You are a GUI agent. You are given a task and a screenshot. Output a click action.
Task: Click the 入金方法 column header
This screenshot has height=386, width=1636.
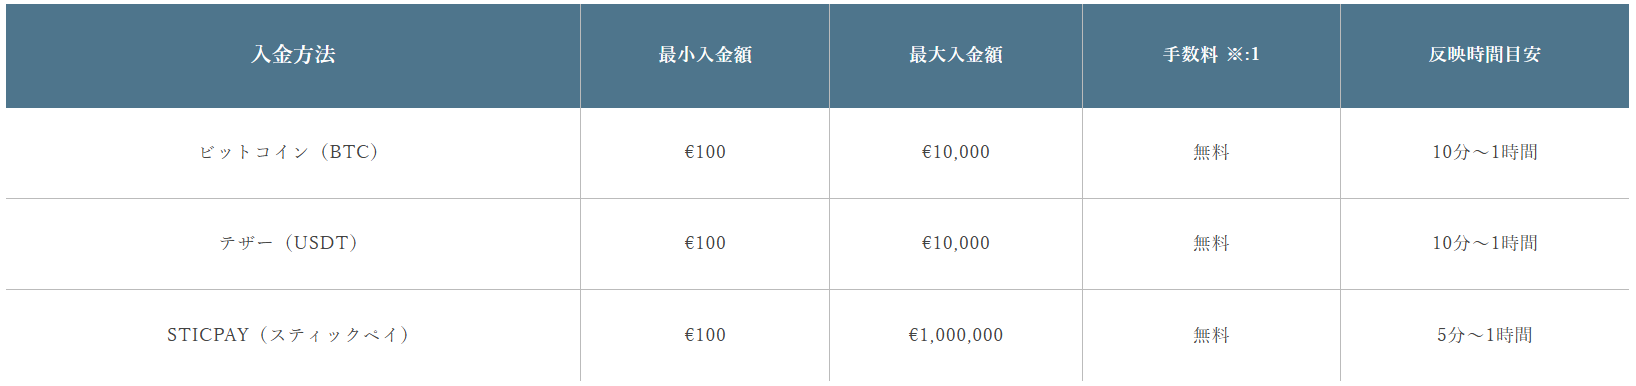[293, 55]
